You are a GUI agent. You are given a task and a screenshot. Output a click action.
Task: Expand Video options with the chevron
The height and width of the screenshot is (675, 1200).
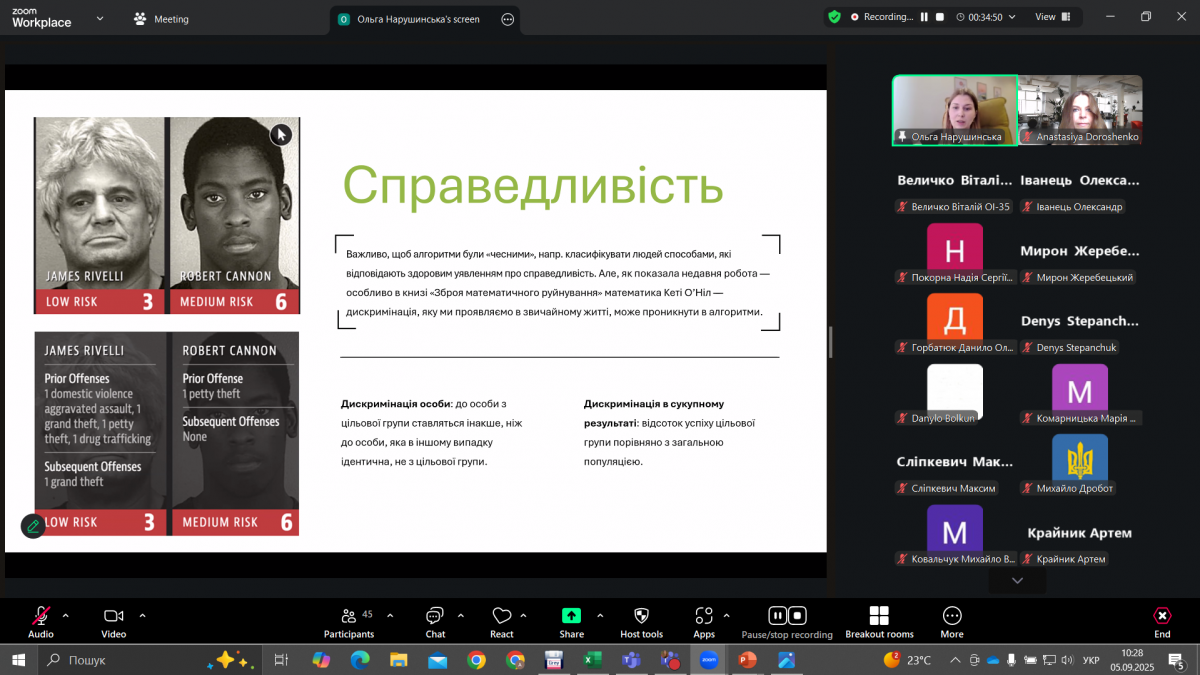[x=141, y=615]
